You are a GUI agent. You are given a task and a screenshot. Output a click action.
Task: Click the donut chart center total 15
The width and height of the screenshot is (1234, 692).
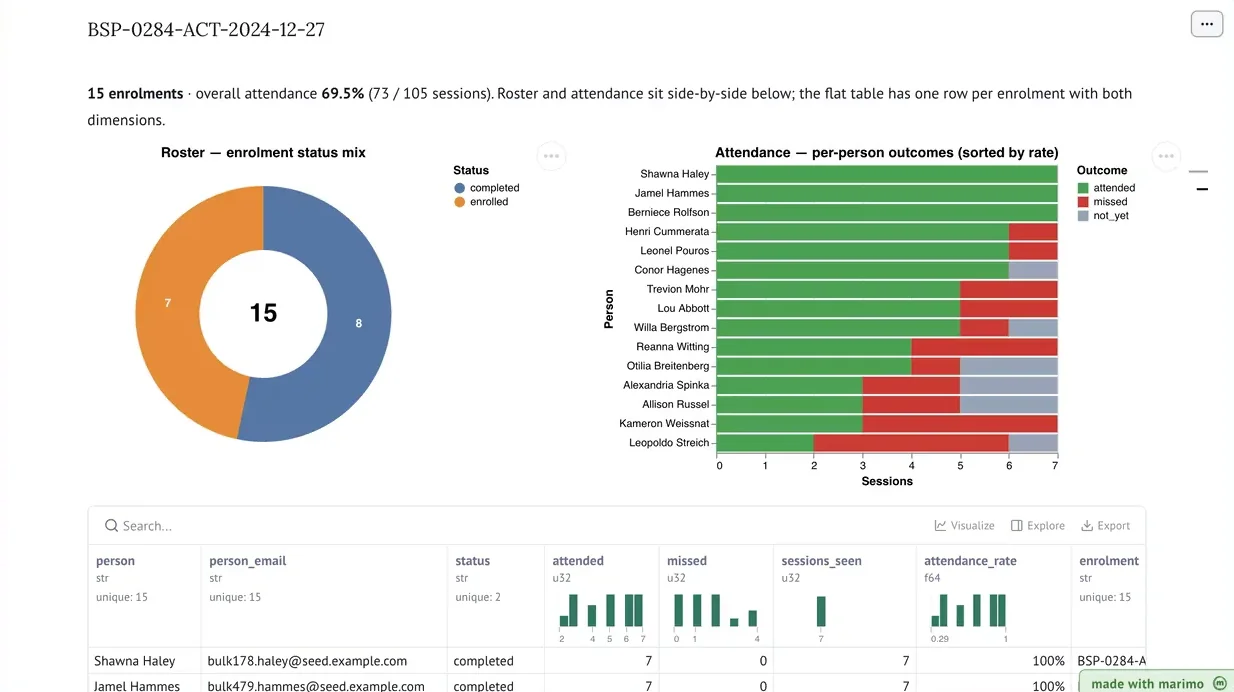tap(263, 313)
